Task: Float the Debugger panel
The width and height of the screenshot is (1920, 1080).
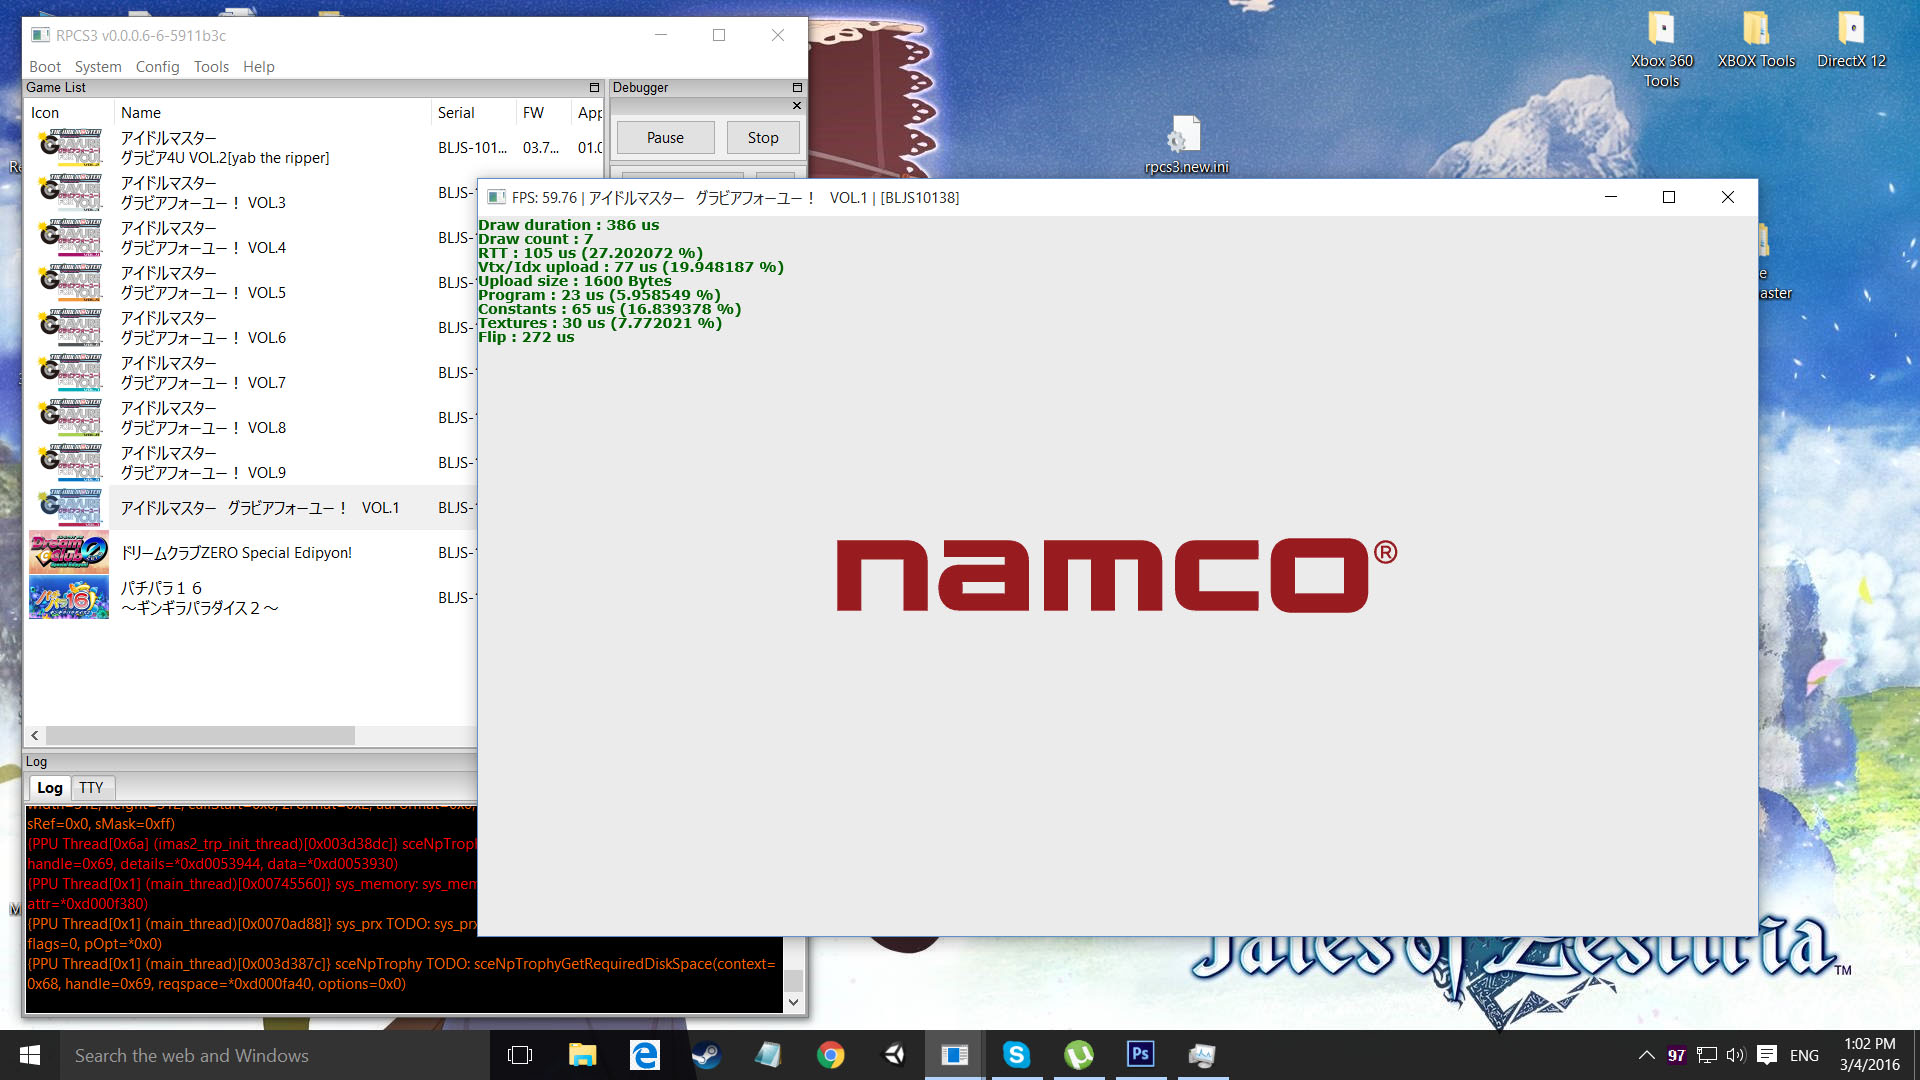Action: point(797,88)
